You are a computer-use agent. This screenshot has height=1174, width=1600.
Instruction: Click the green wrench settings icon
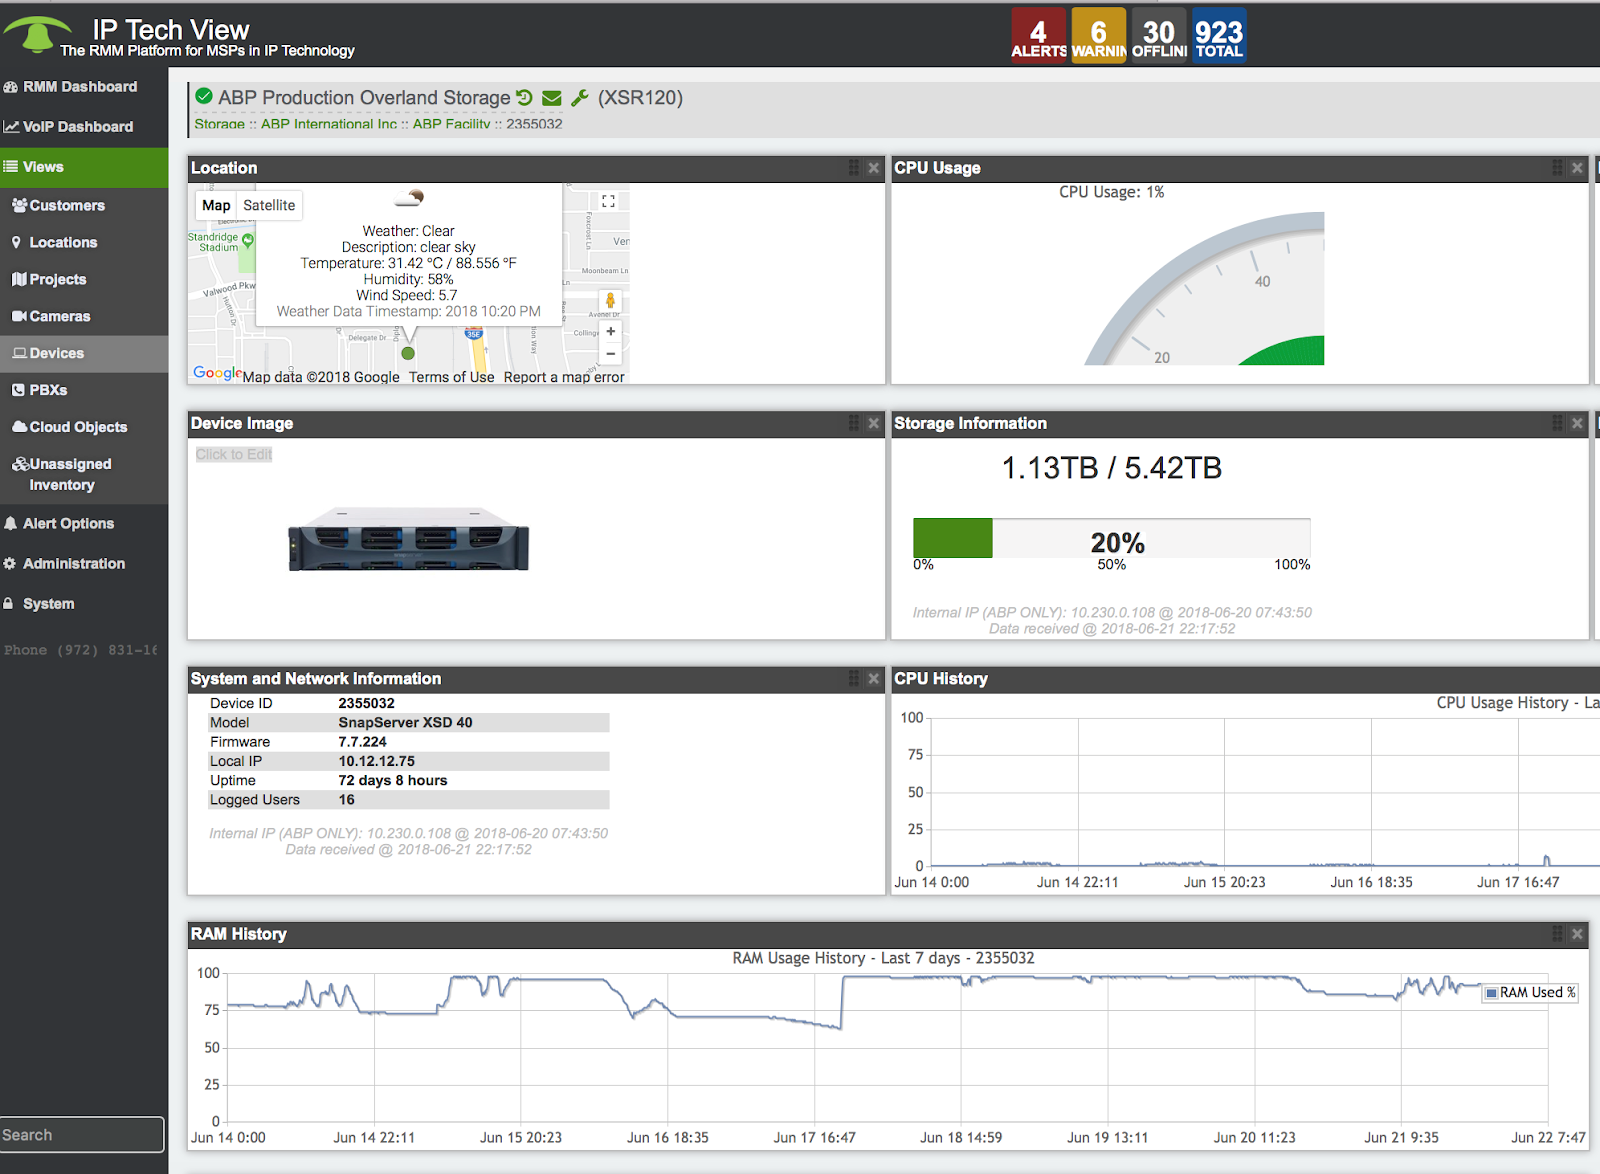[580, 98]
